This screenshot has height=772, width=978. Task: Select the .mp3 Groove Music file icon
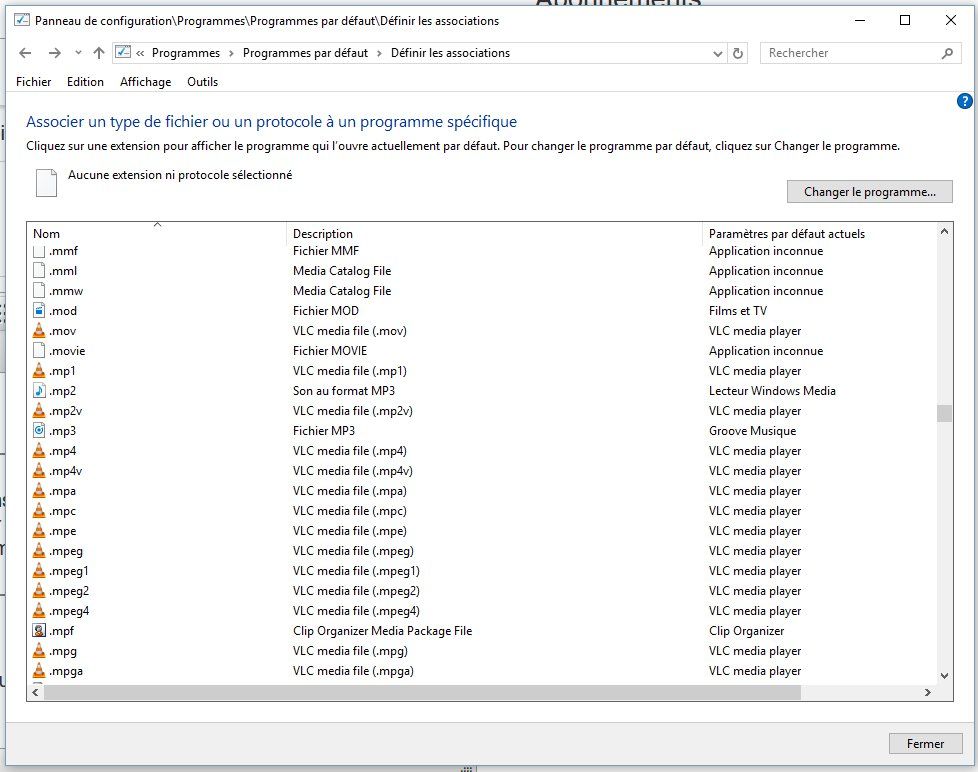(x=39, y=431)
